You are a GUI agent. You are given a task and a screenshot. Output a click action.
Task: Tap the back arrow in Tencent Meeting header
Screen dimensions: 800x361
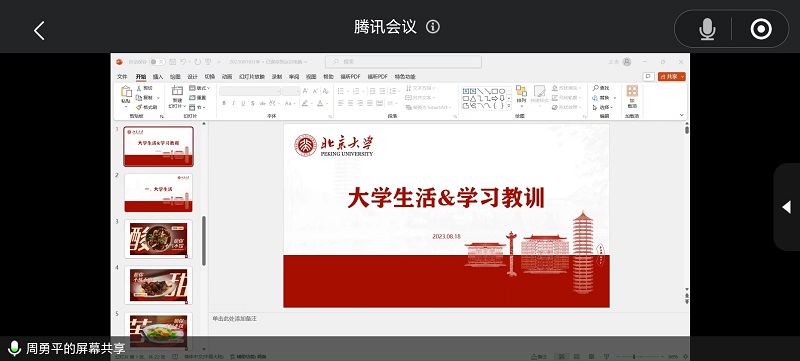click(39, 31)
